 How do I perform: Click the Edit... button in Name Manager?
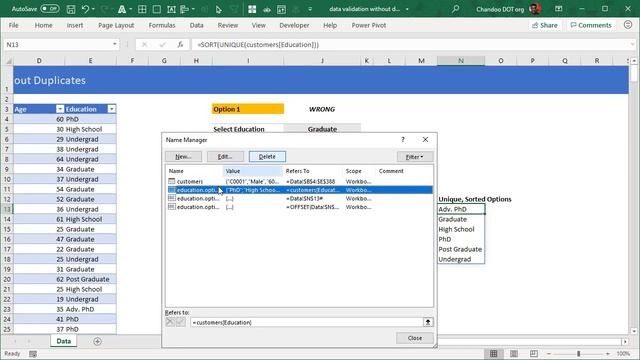(x=225, y=156)
